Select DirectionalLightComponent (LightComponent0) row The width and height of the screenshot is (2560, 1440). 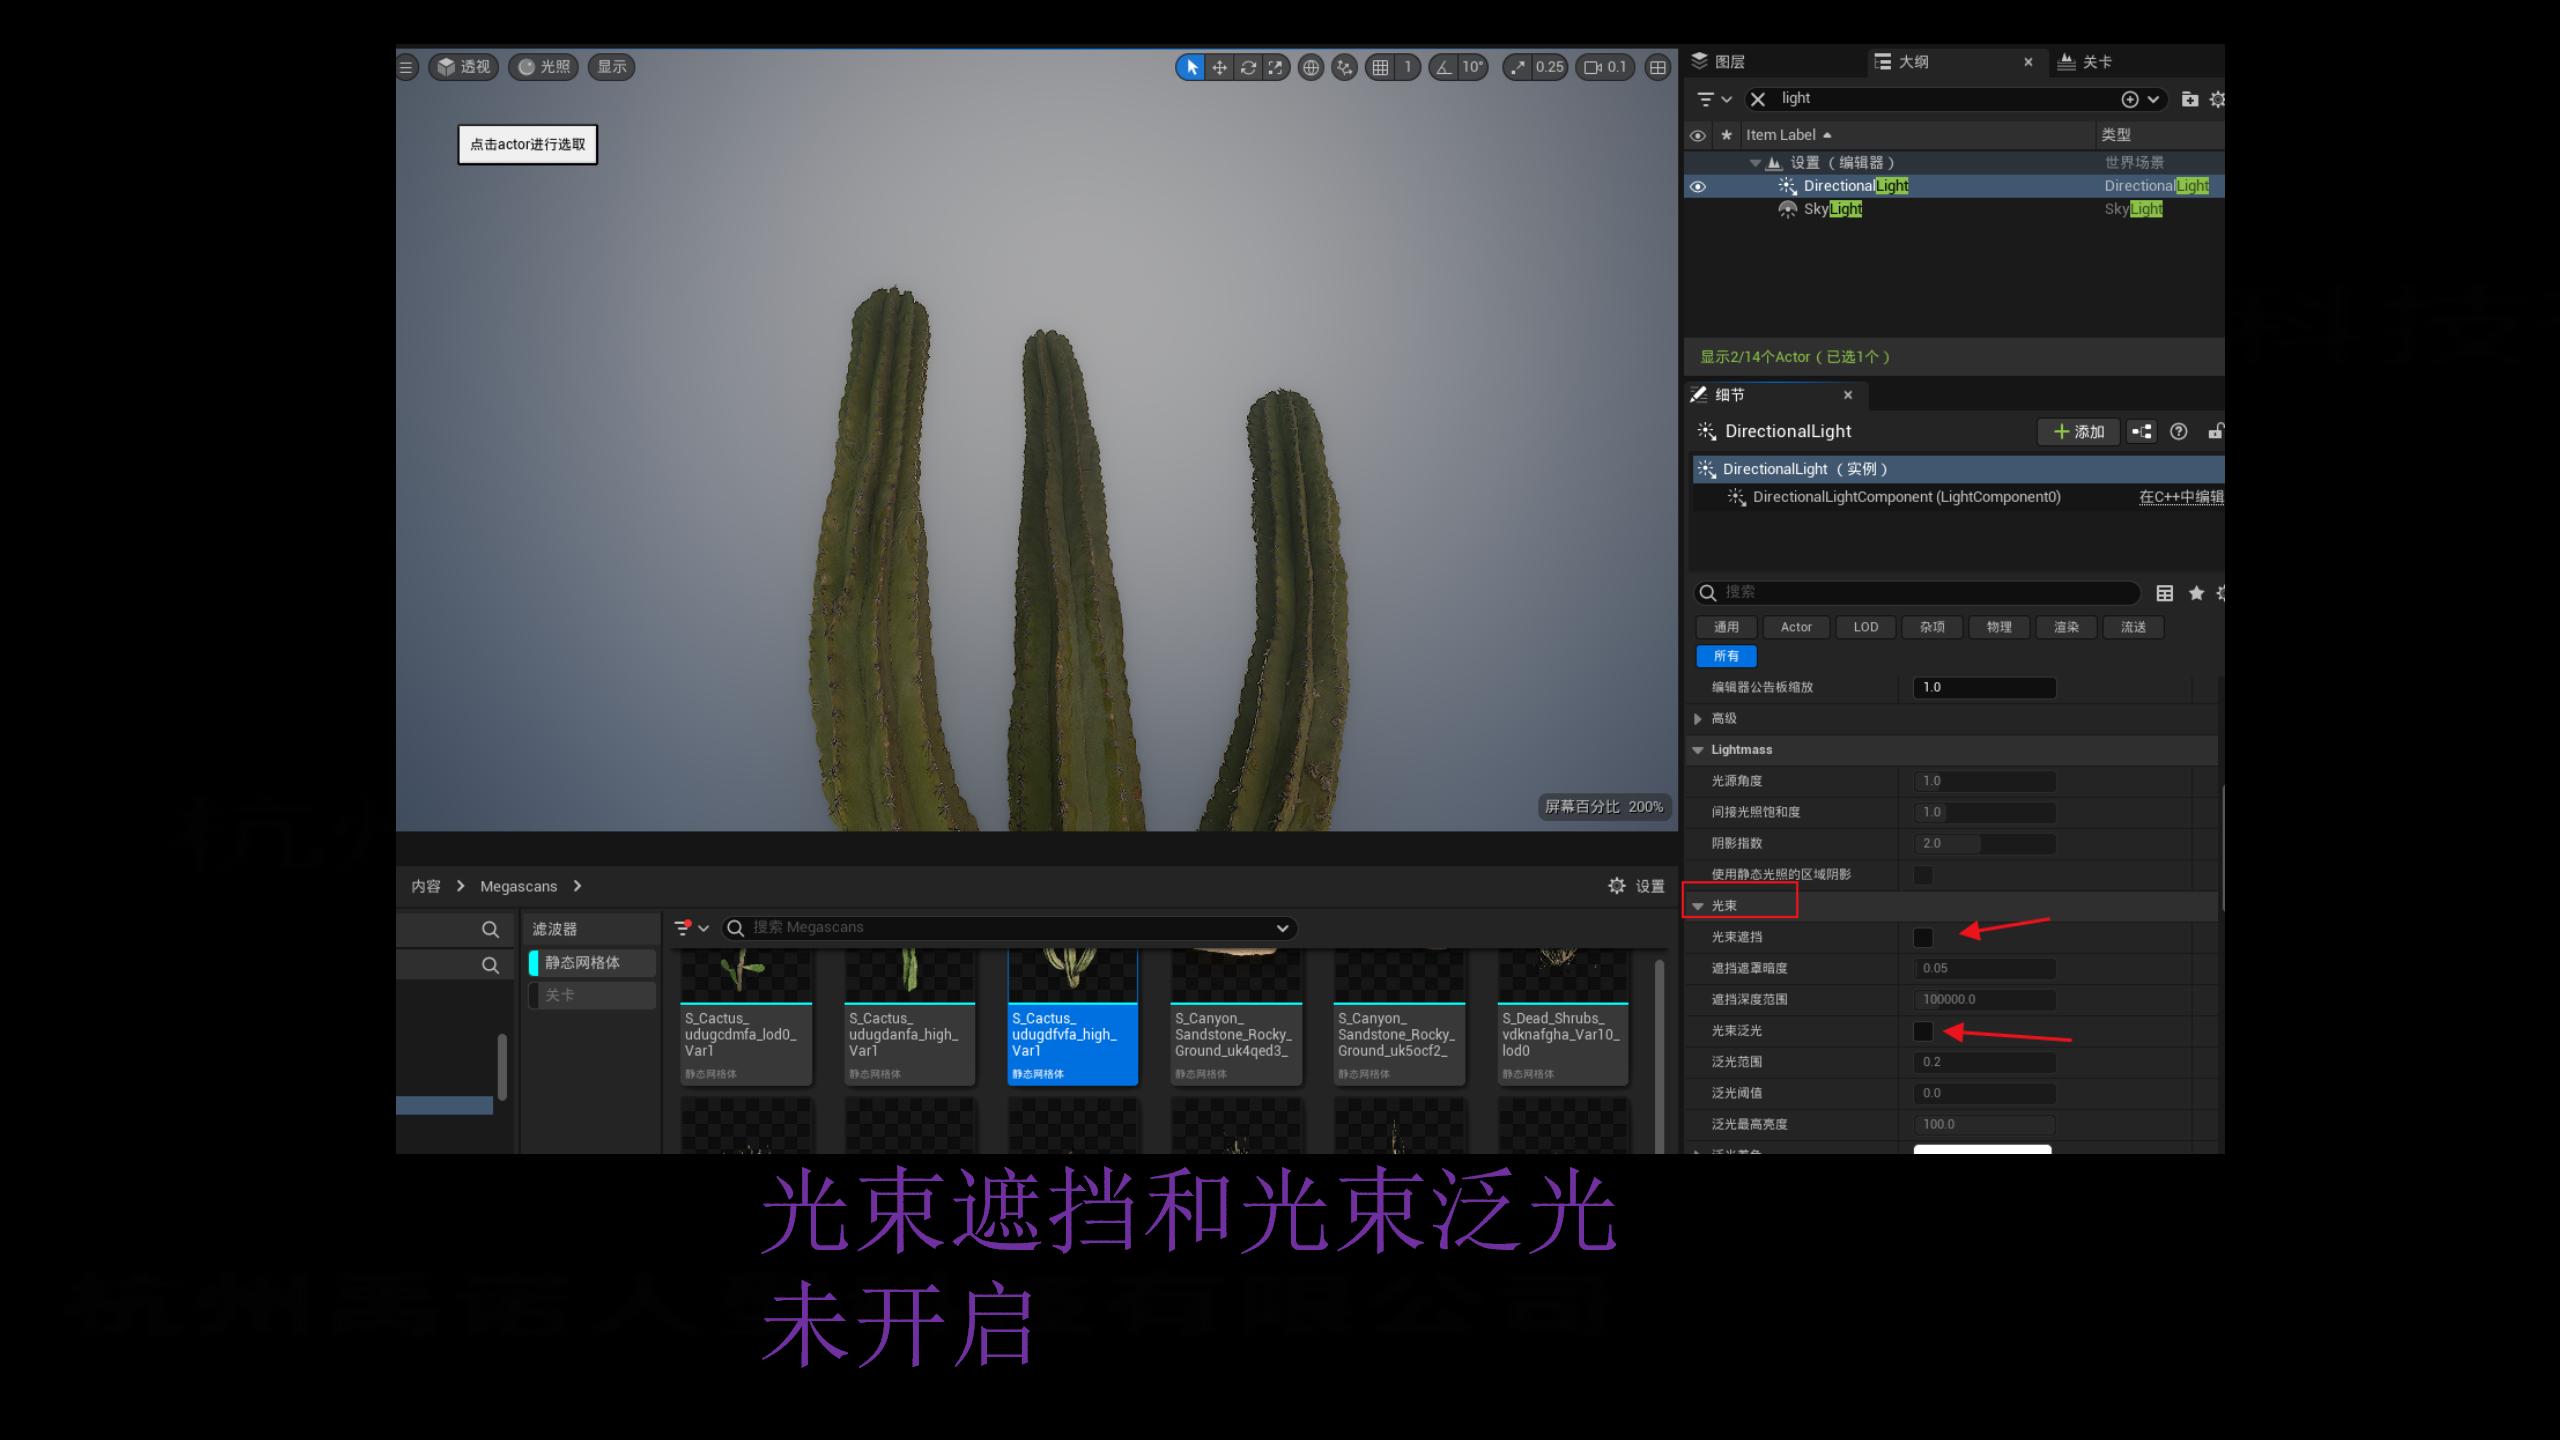(1906, 497)
